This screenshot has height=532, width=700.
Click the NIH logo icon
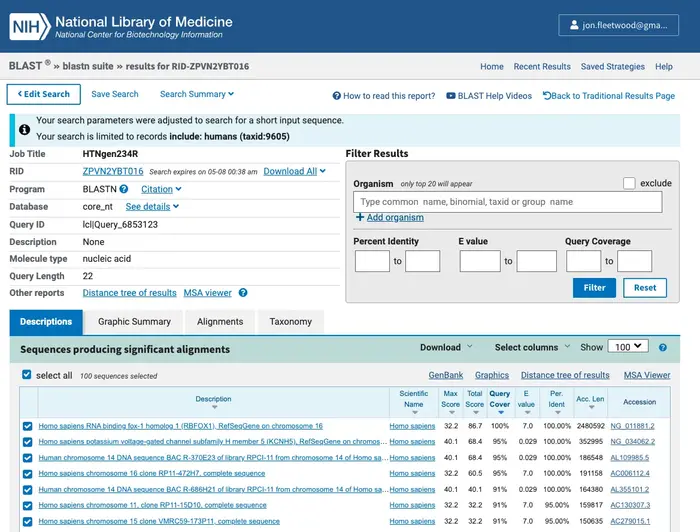click(30, 26)
